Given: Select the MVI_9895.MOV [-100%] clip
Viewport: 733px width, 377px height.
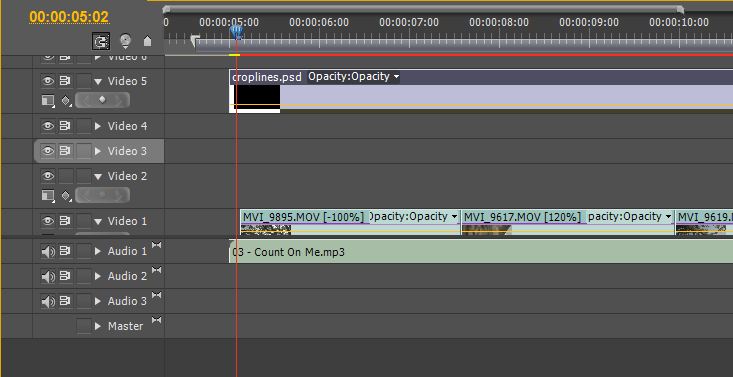Looking at the screenshot, I should (x=351, y=222).
